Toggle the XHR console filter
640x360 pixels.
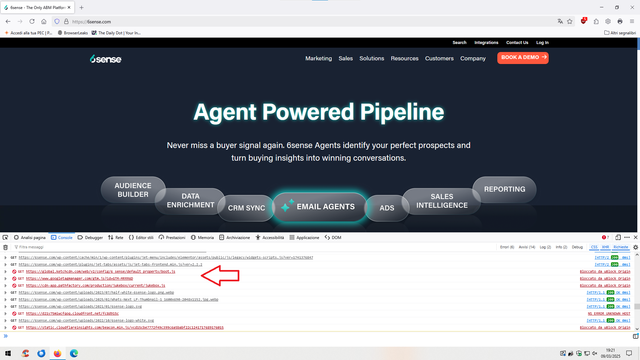[605, 247]
